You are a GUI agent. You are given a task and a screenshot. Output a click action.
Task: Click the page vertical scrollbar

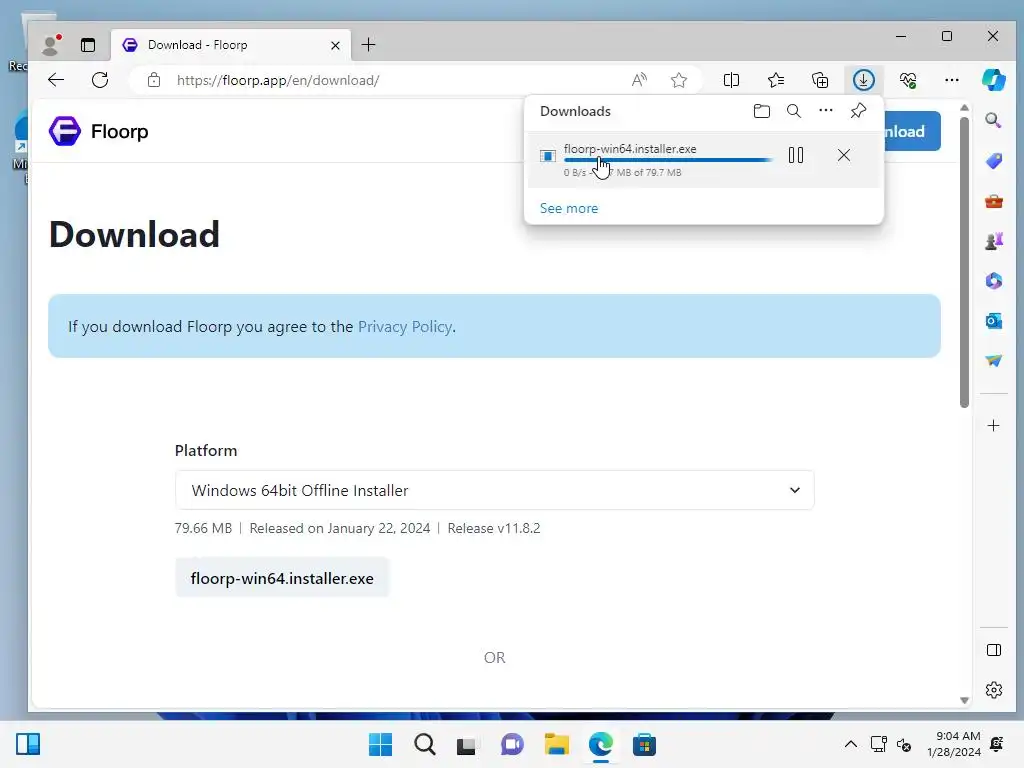[x=964, y=263]
